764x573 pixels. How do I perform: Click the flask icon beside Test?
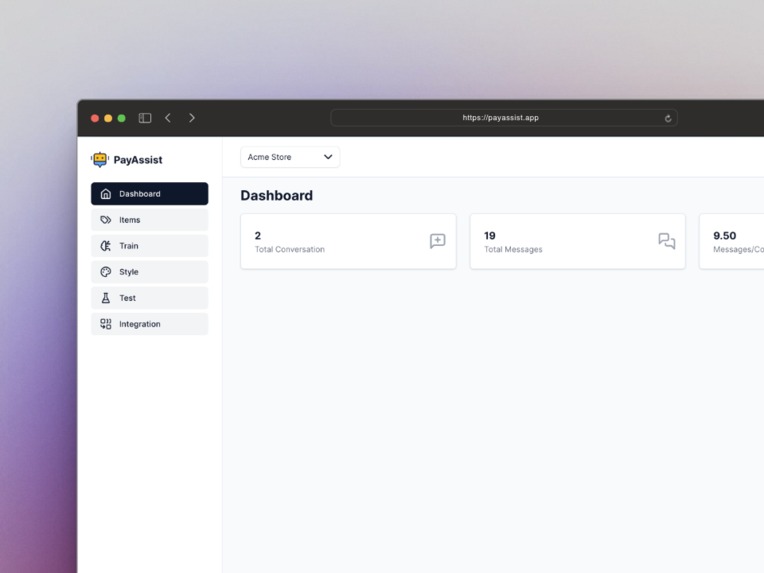click(x=106, y=298)
